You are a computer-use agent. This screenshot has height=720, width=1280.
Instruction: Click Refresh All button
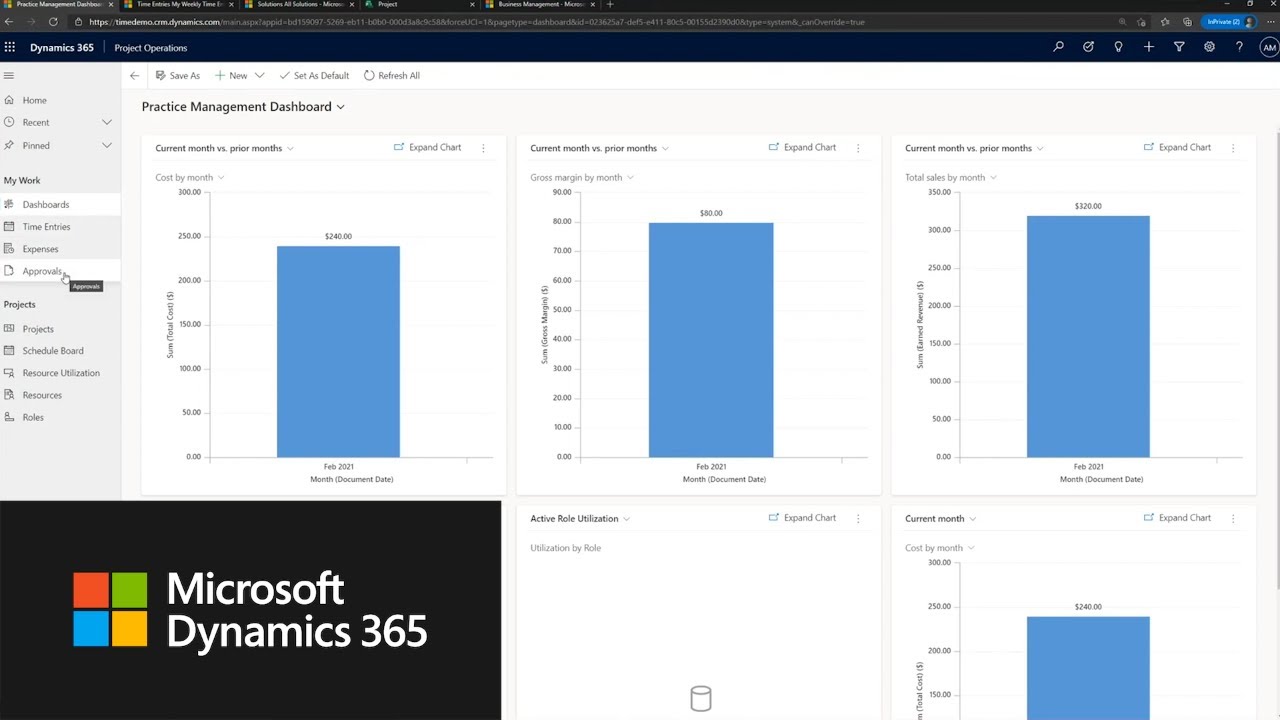click(x=391, y=75)
